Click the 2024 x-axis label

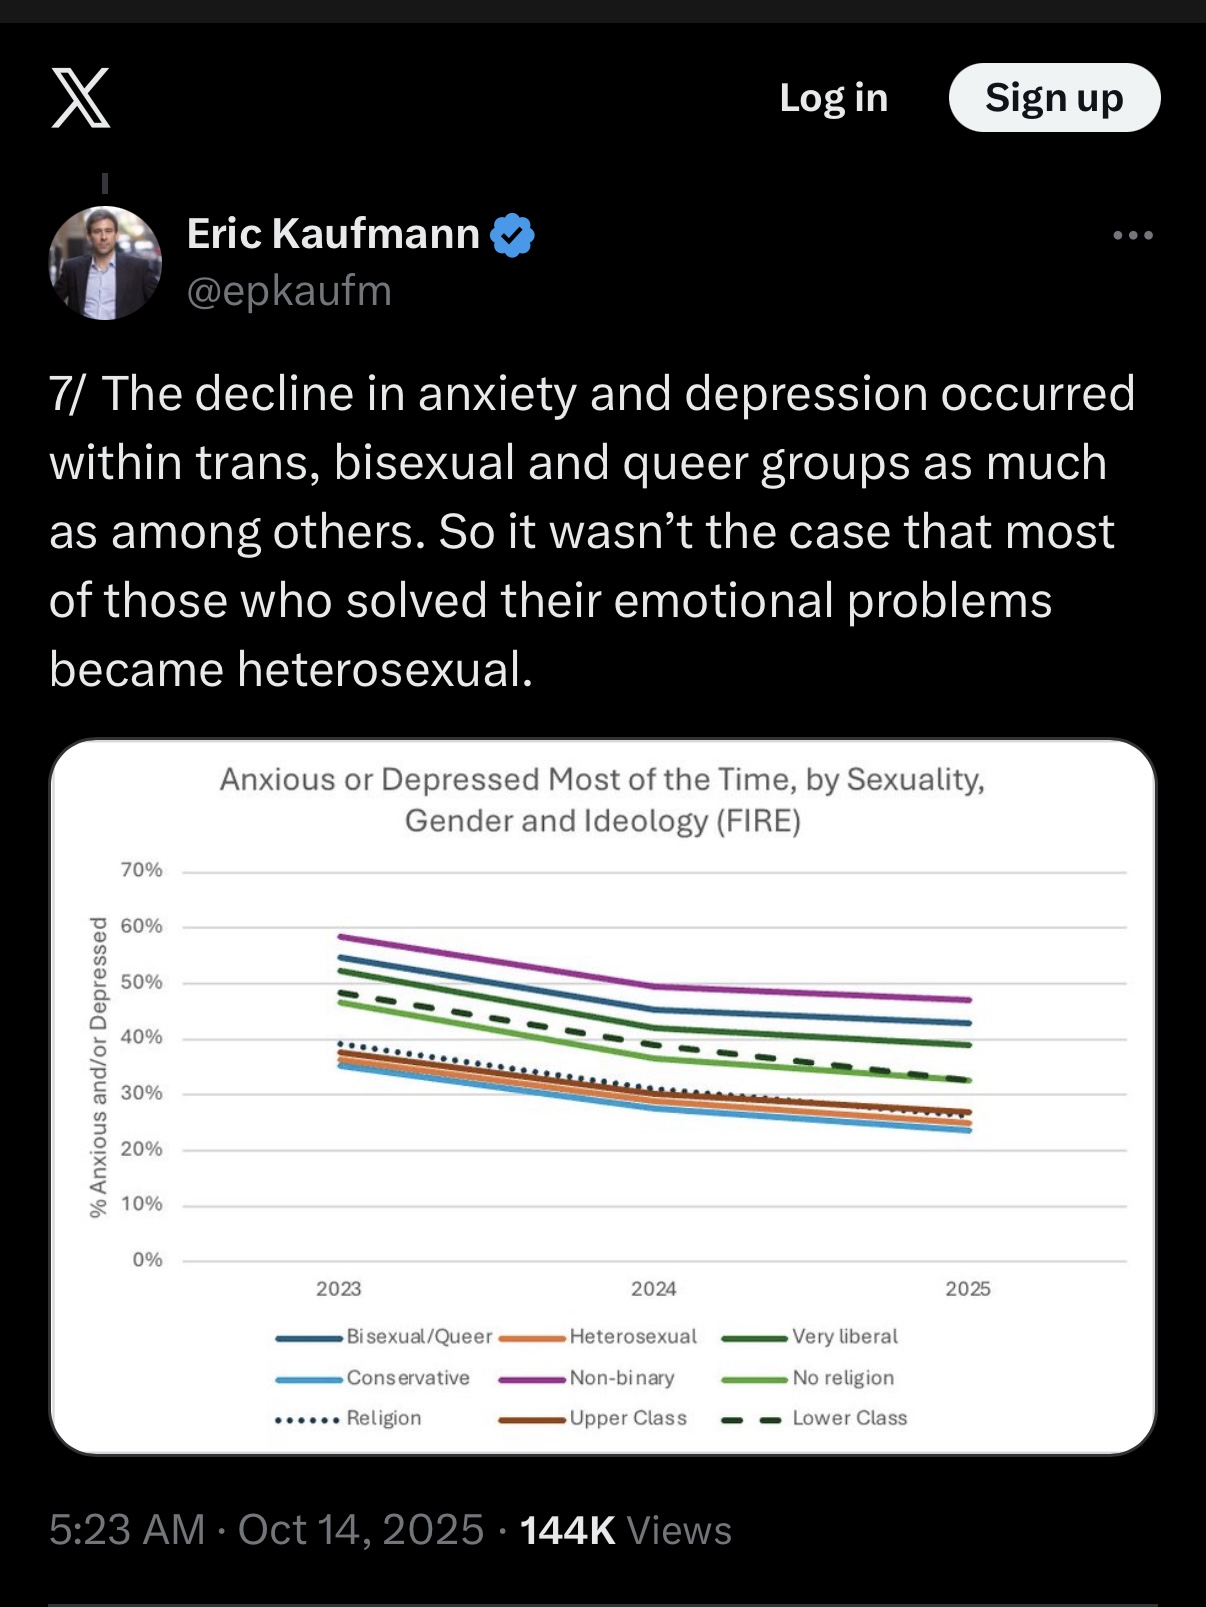[x=653, y=1289]
